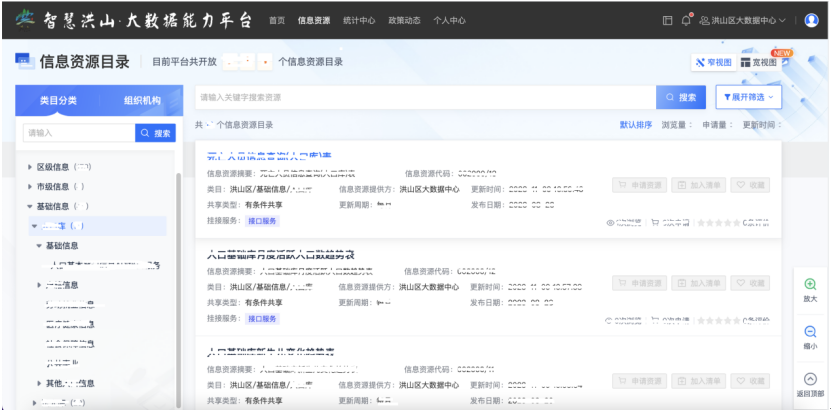Click 加入清单 on third resource card

click(x=699, y=381)
